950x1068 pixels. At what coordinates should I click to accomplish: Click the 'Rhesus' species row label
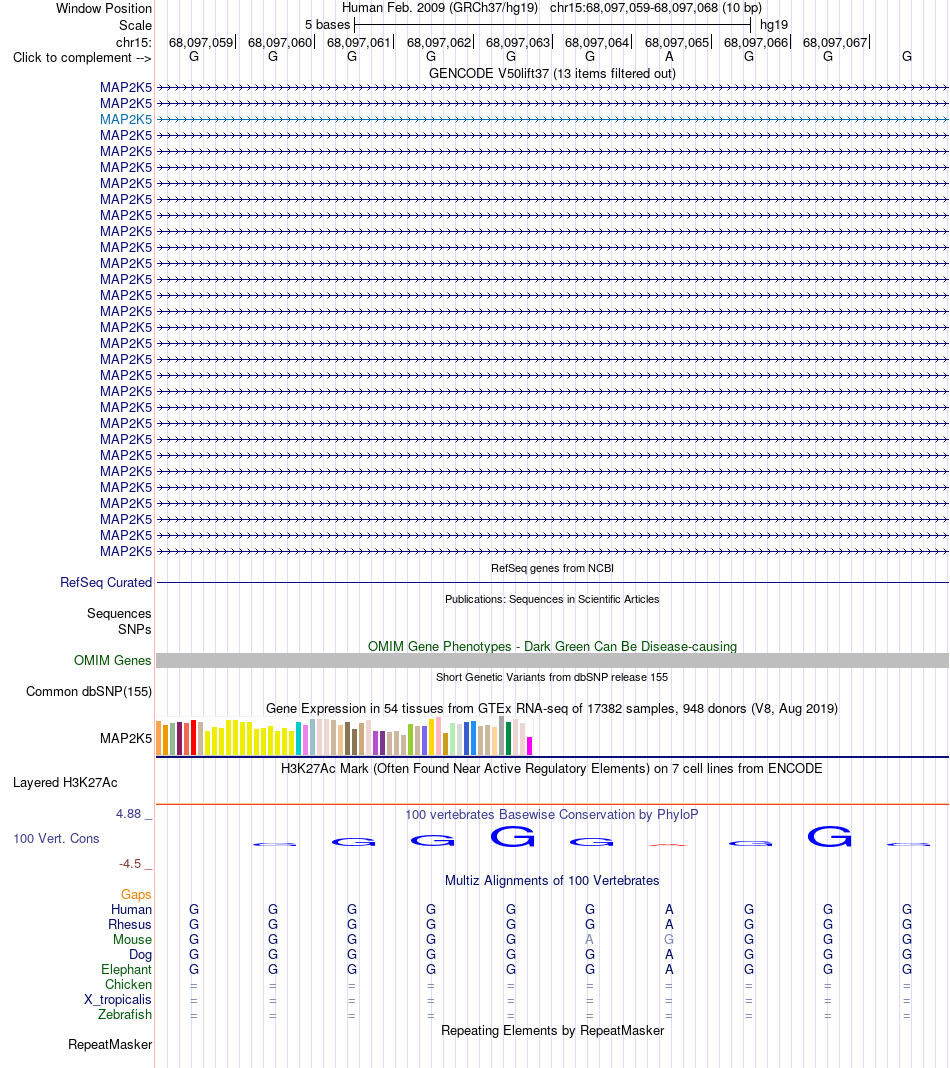click(129, 924)
